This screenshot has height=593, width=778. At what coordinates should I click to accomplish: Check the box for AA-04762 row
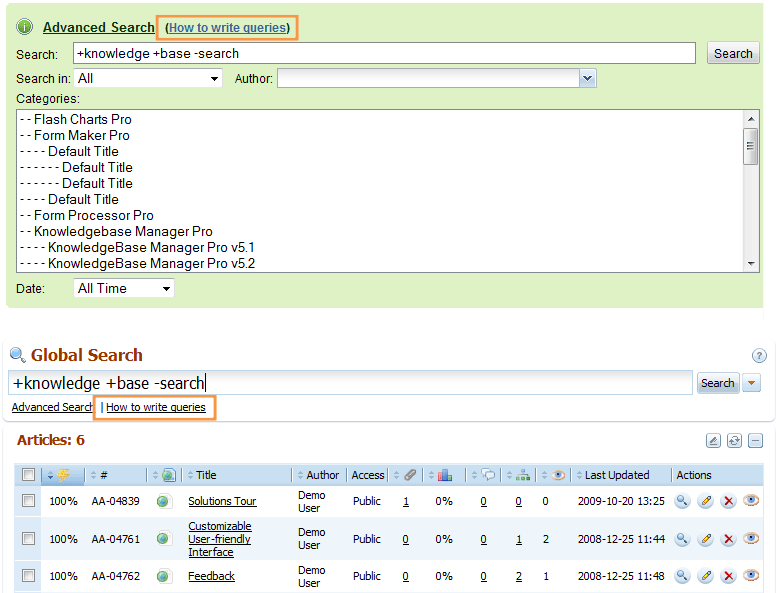pos(28,576)
